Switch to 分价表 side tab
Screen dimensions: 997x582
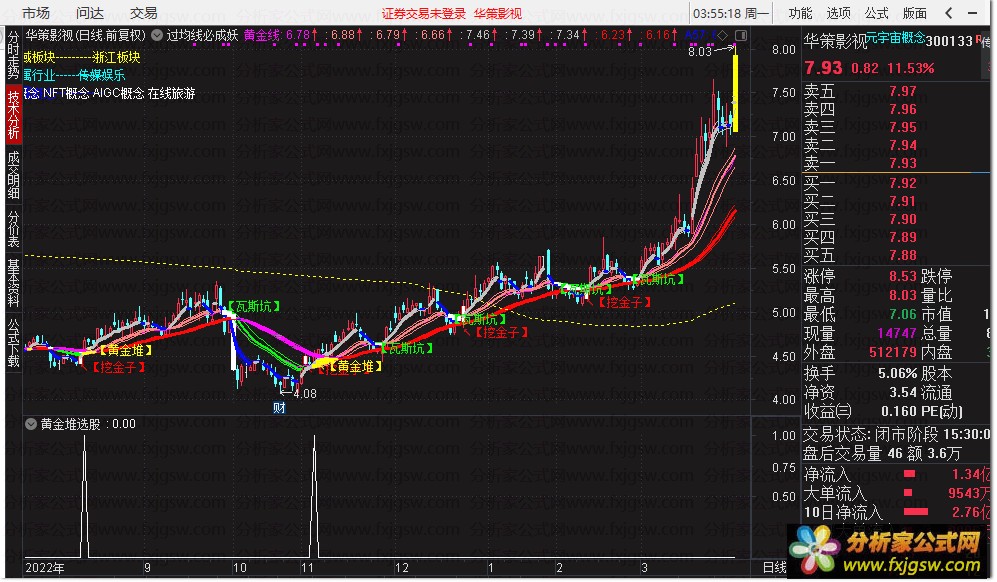[13, 228]
